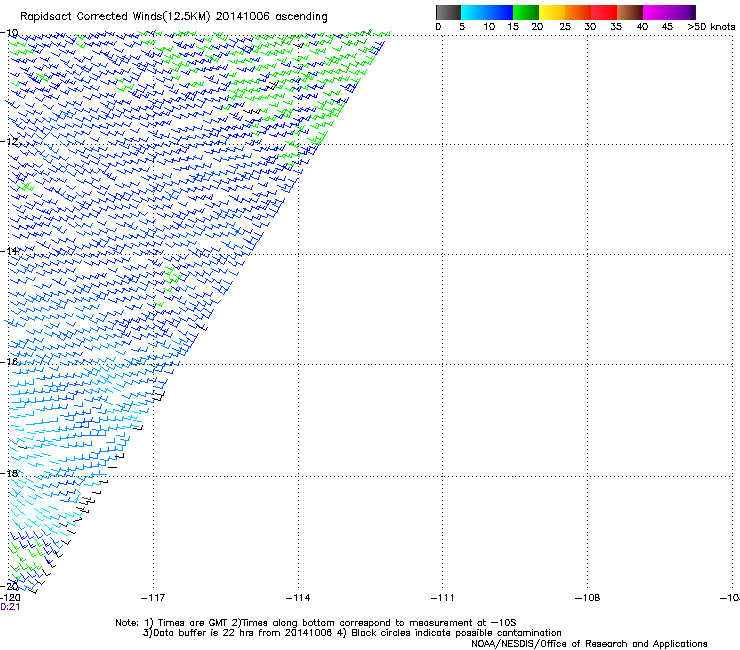Click the magenta-purple 40-50 knots color band
Viewport: 740px width, 650px height.
coord(669,12)
